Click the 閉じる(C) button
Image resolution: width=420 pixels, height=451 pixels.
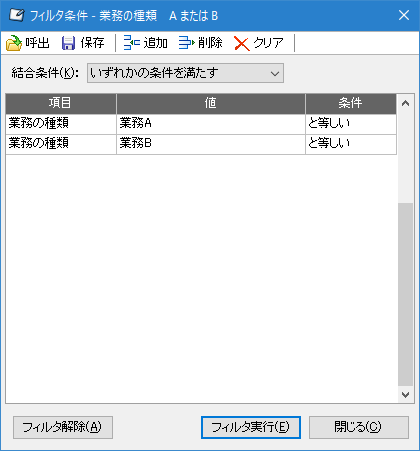pos(358,427)
